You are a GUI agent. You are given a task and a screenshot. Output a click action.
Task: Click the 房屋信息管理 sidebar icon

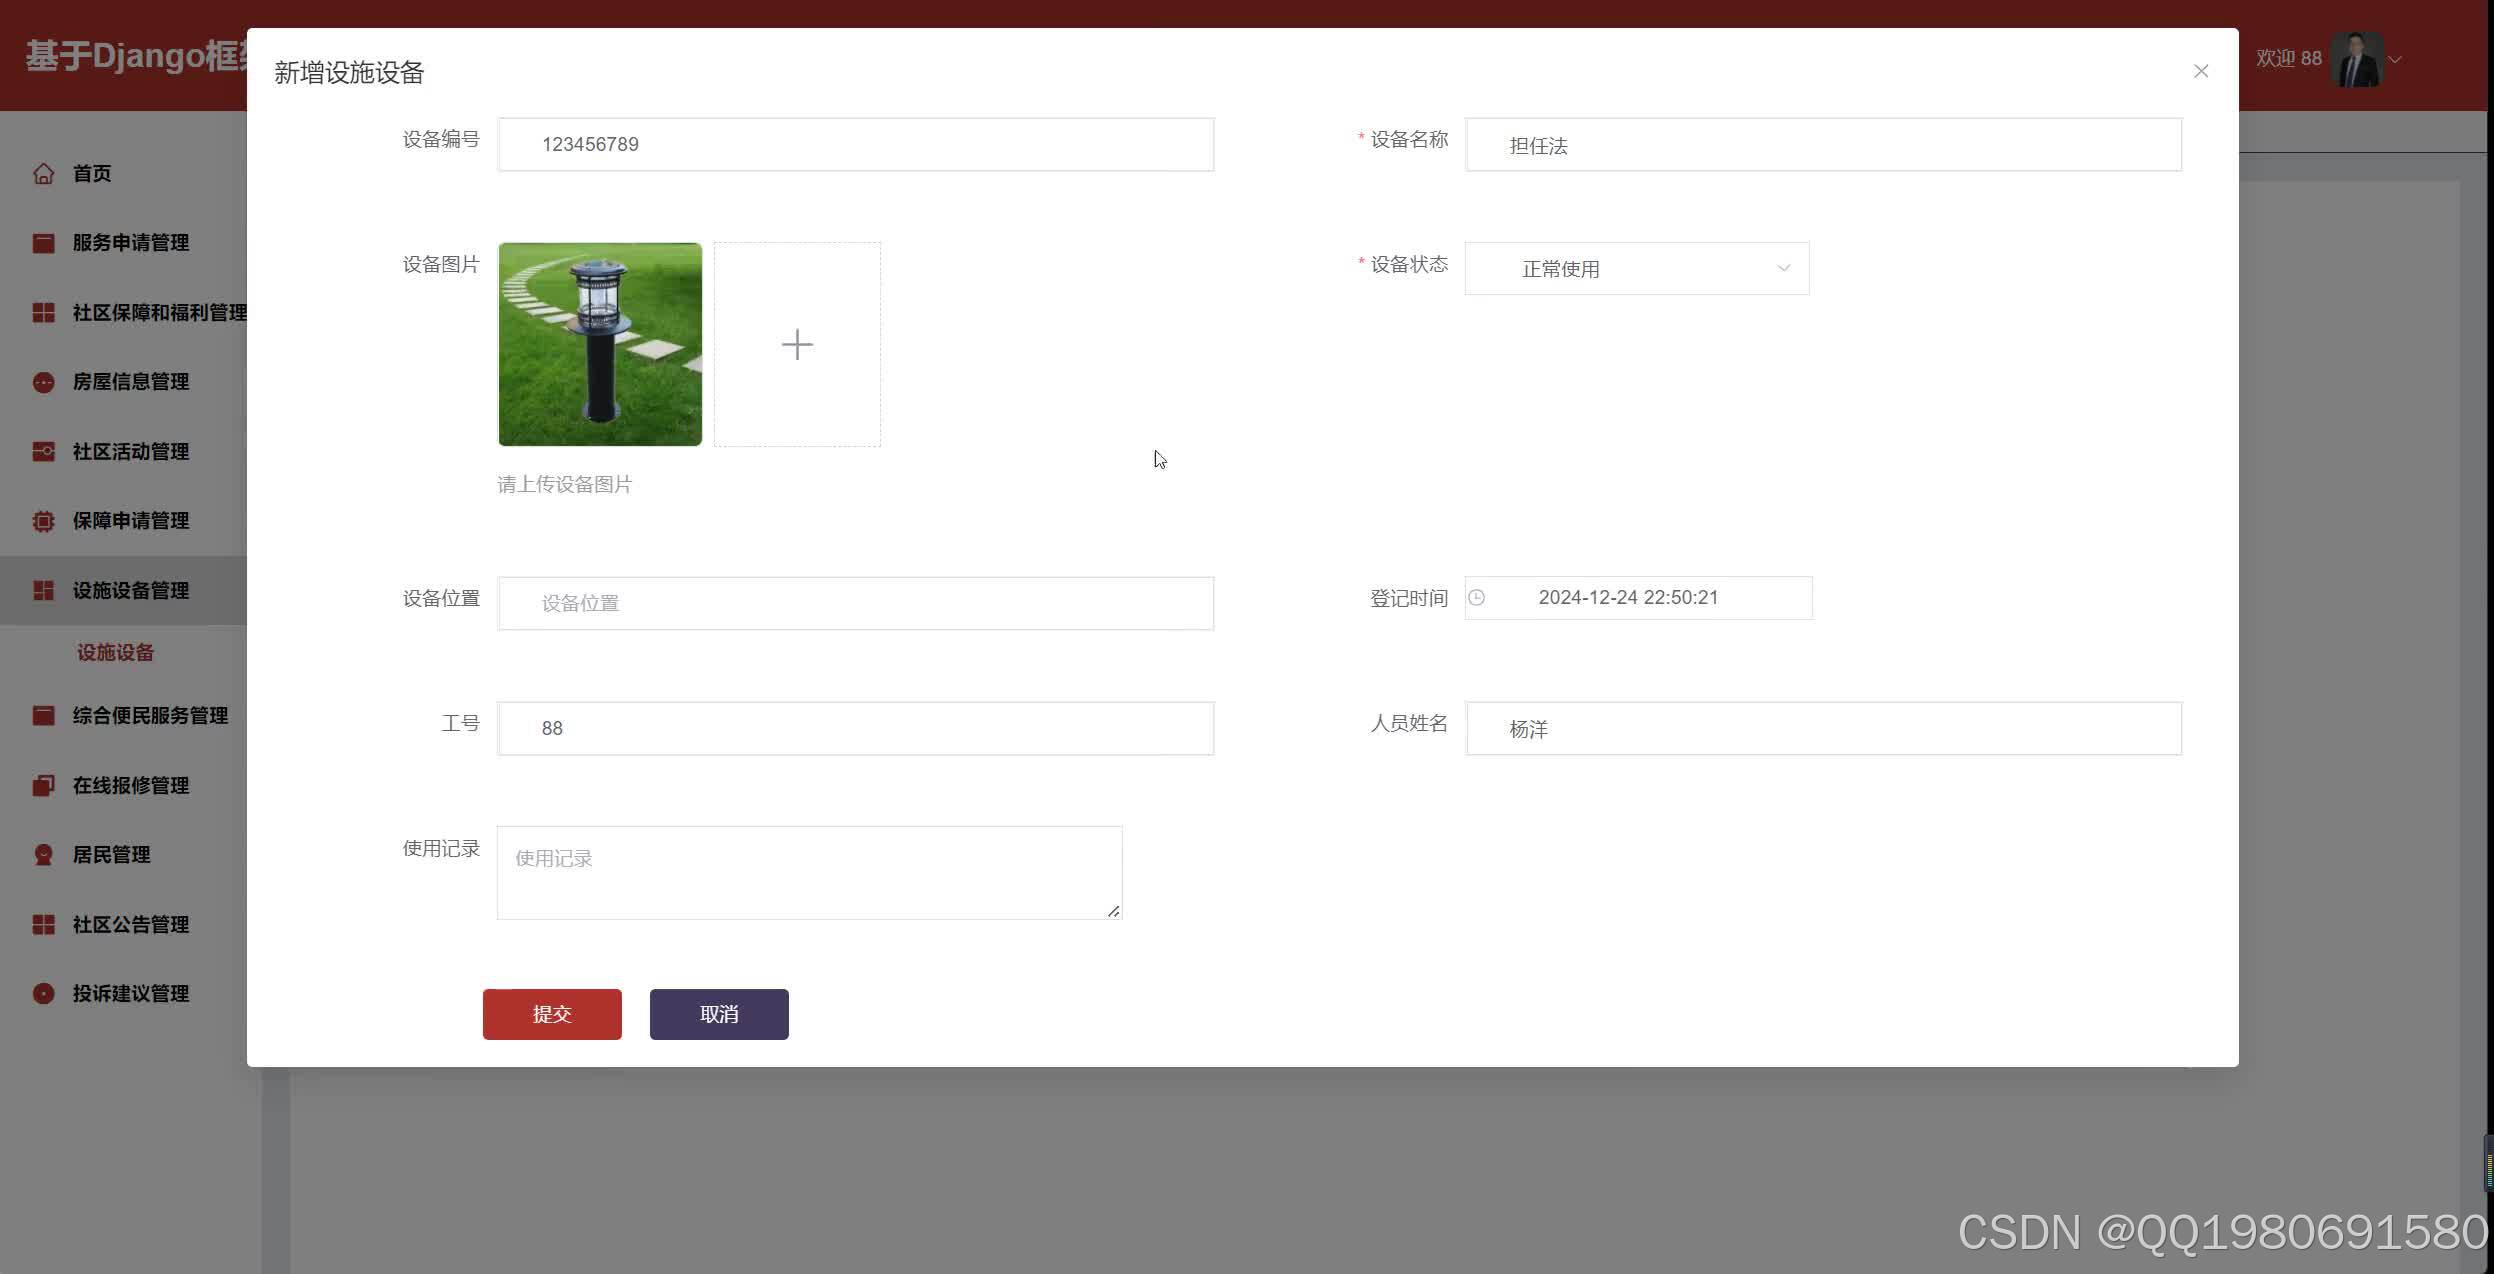[x=43, y=382]
